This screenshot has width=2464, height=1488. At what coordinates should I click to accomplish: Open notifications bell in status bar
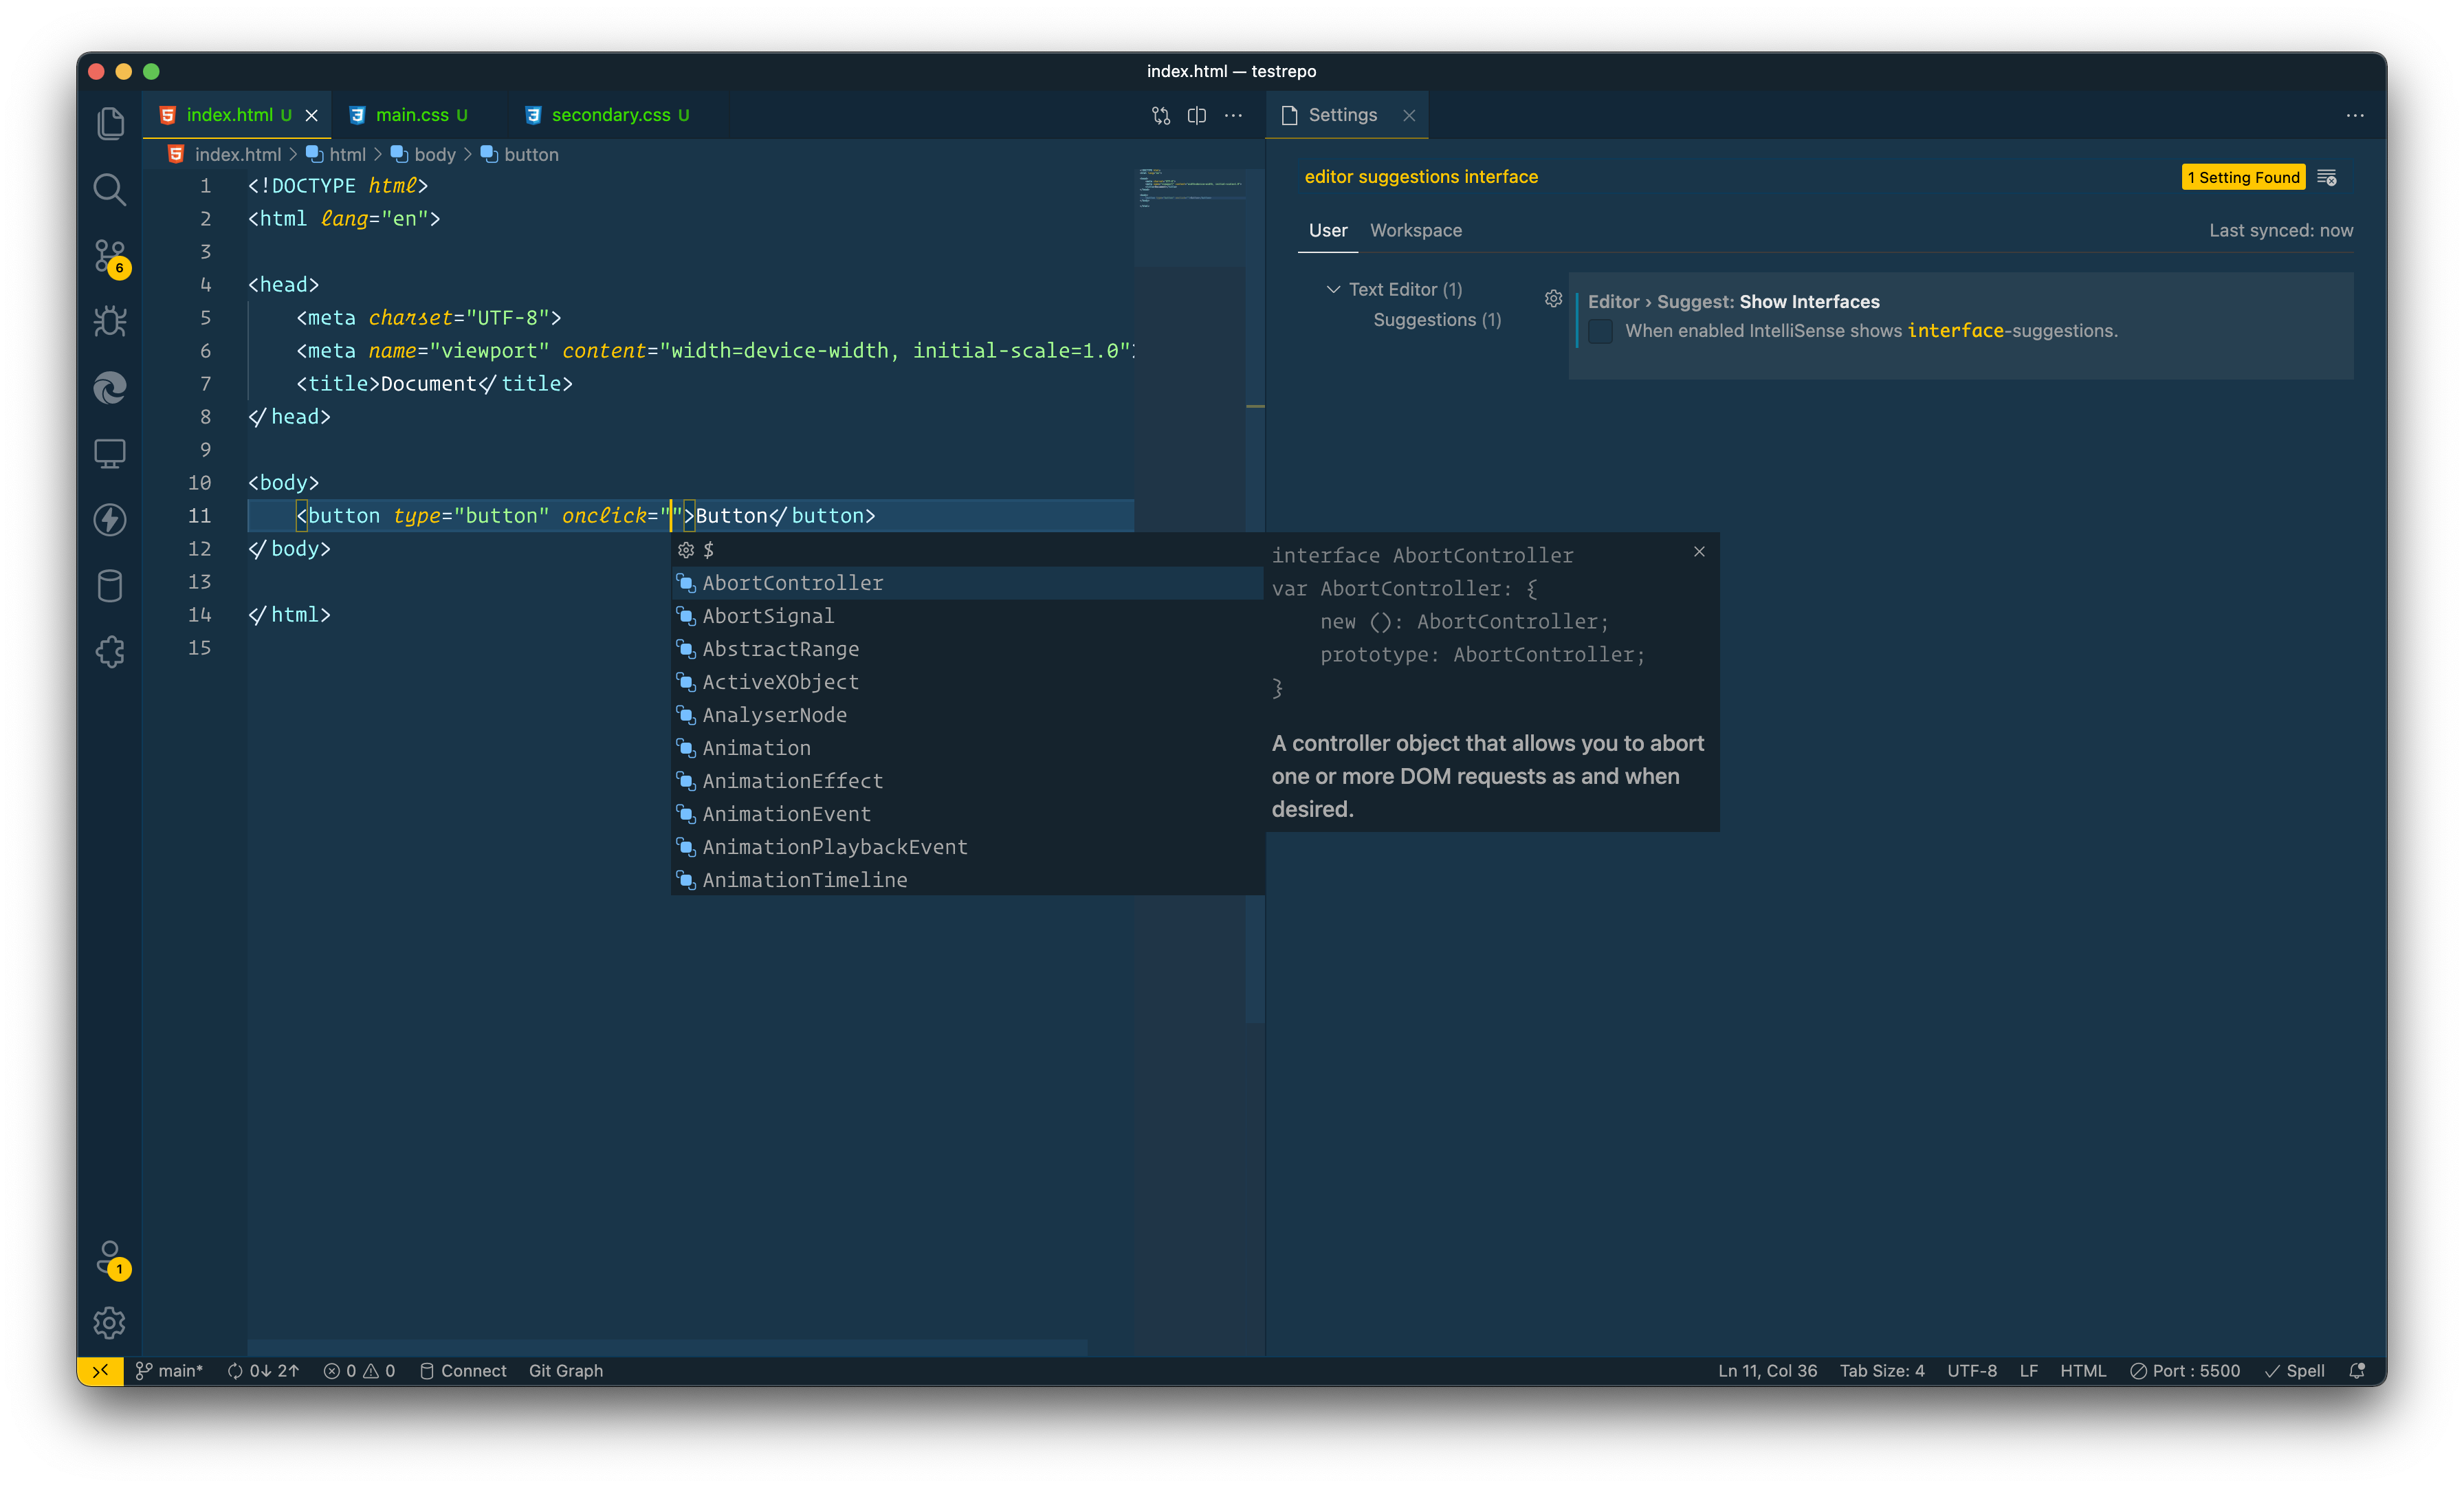tap(2357, 1370)
